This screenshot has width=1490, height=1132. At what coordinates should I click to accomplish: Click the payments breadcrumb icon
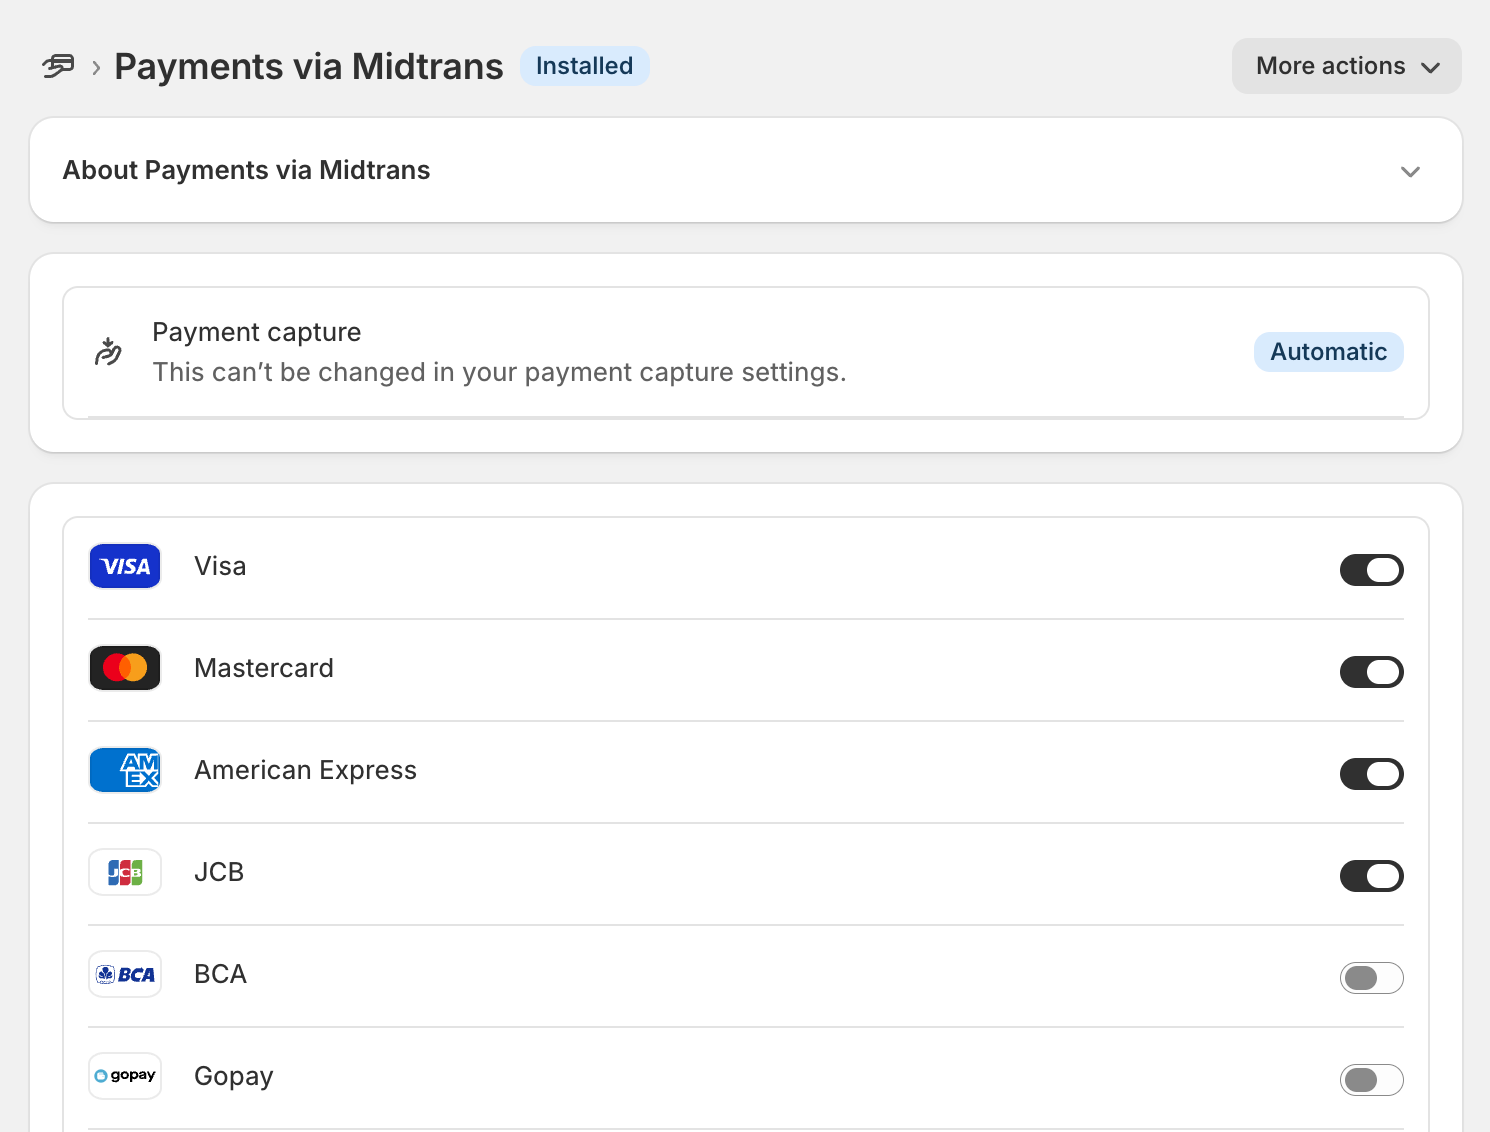click(58, 67)
